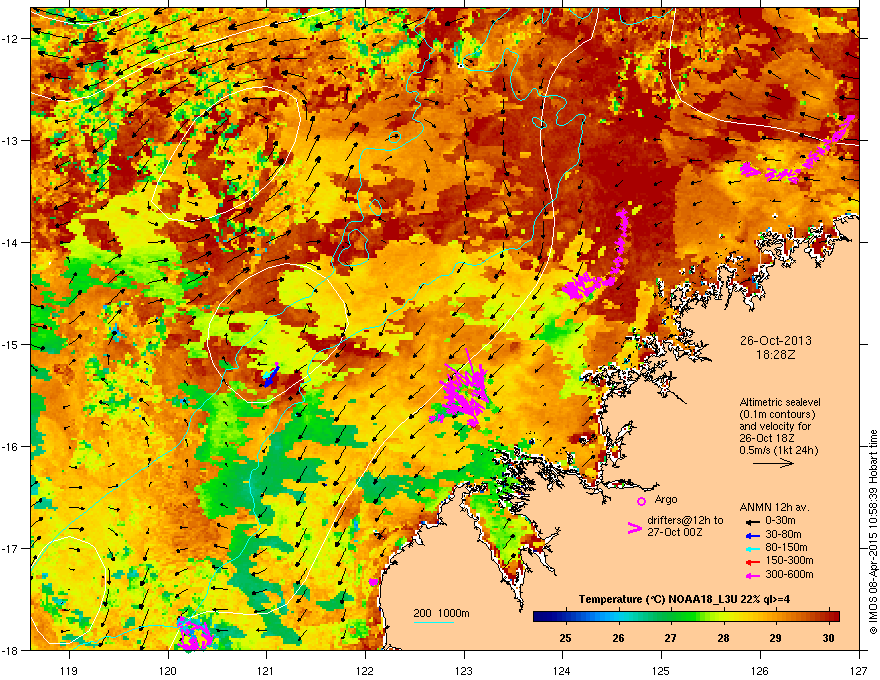Click the green 27°C region of colorbar

670,617
